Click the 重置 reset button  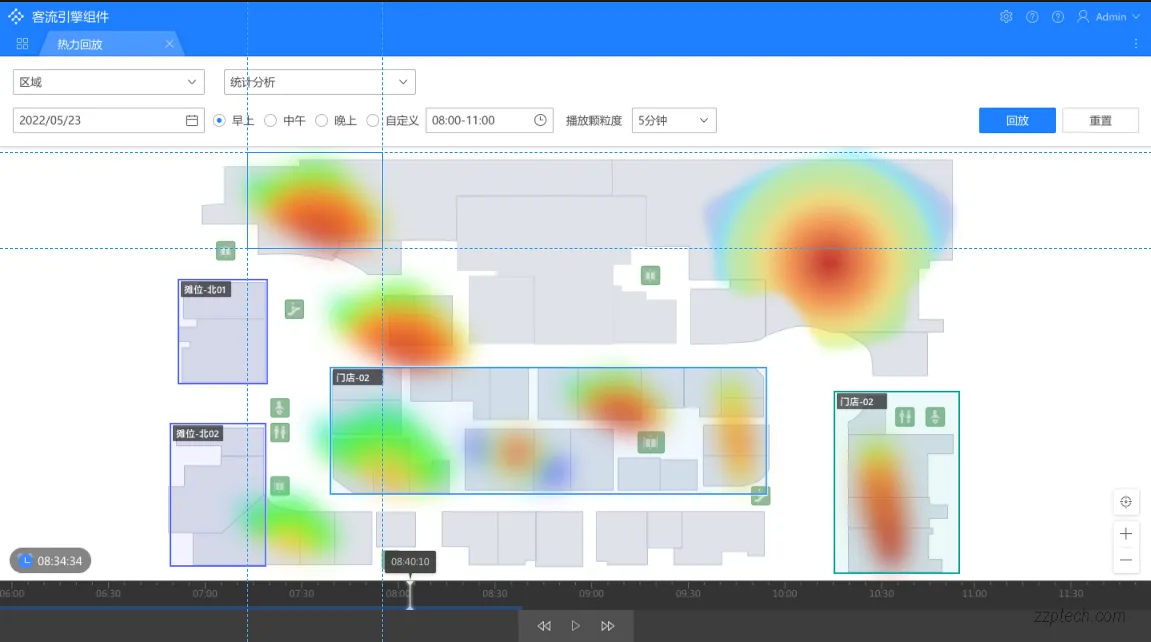1100,120
